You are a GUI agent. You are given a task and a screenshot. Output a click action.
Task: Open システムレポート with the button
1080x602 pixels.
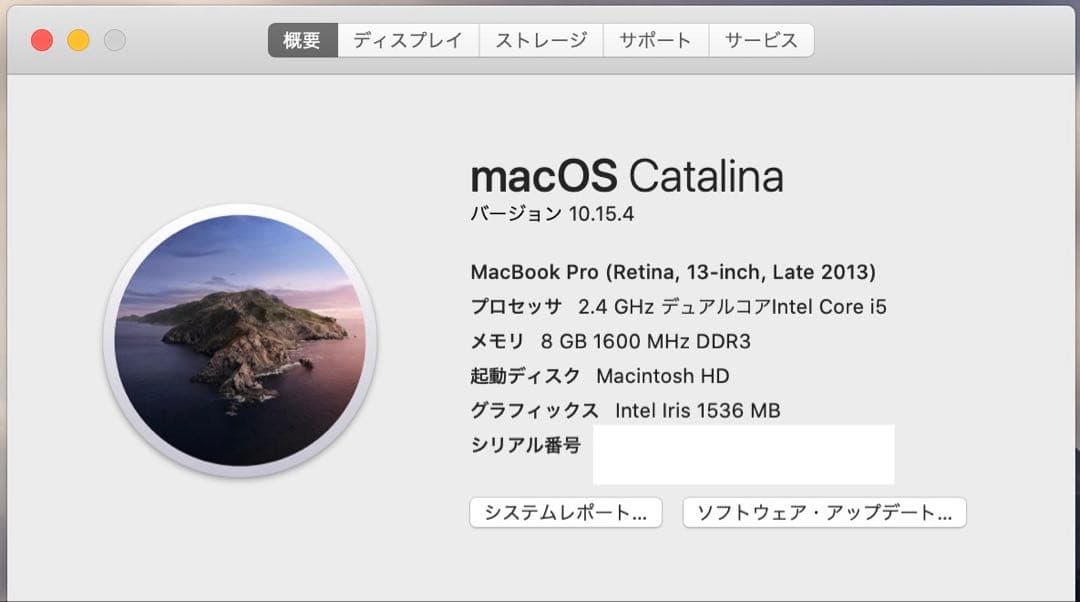point(566,512)
